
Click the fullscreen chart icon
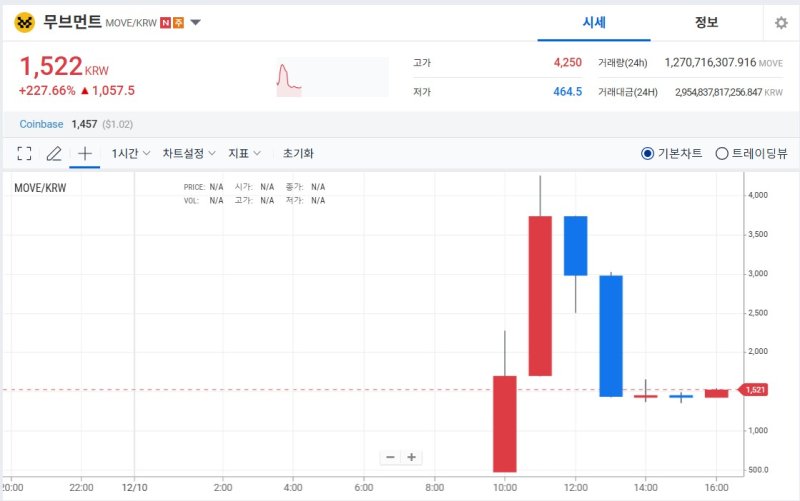pyautogui.click(x=25, y=154)
